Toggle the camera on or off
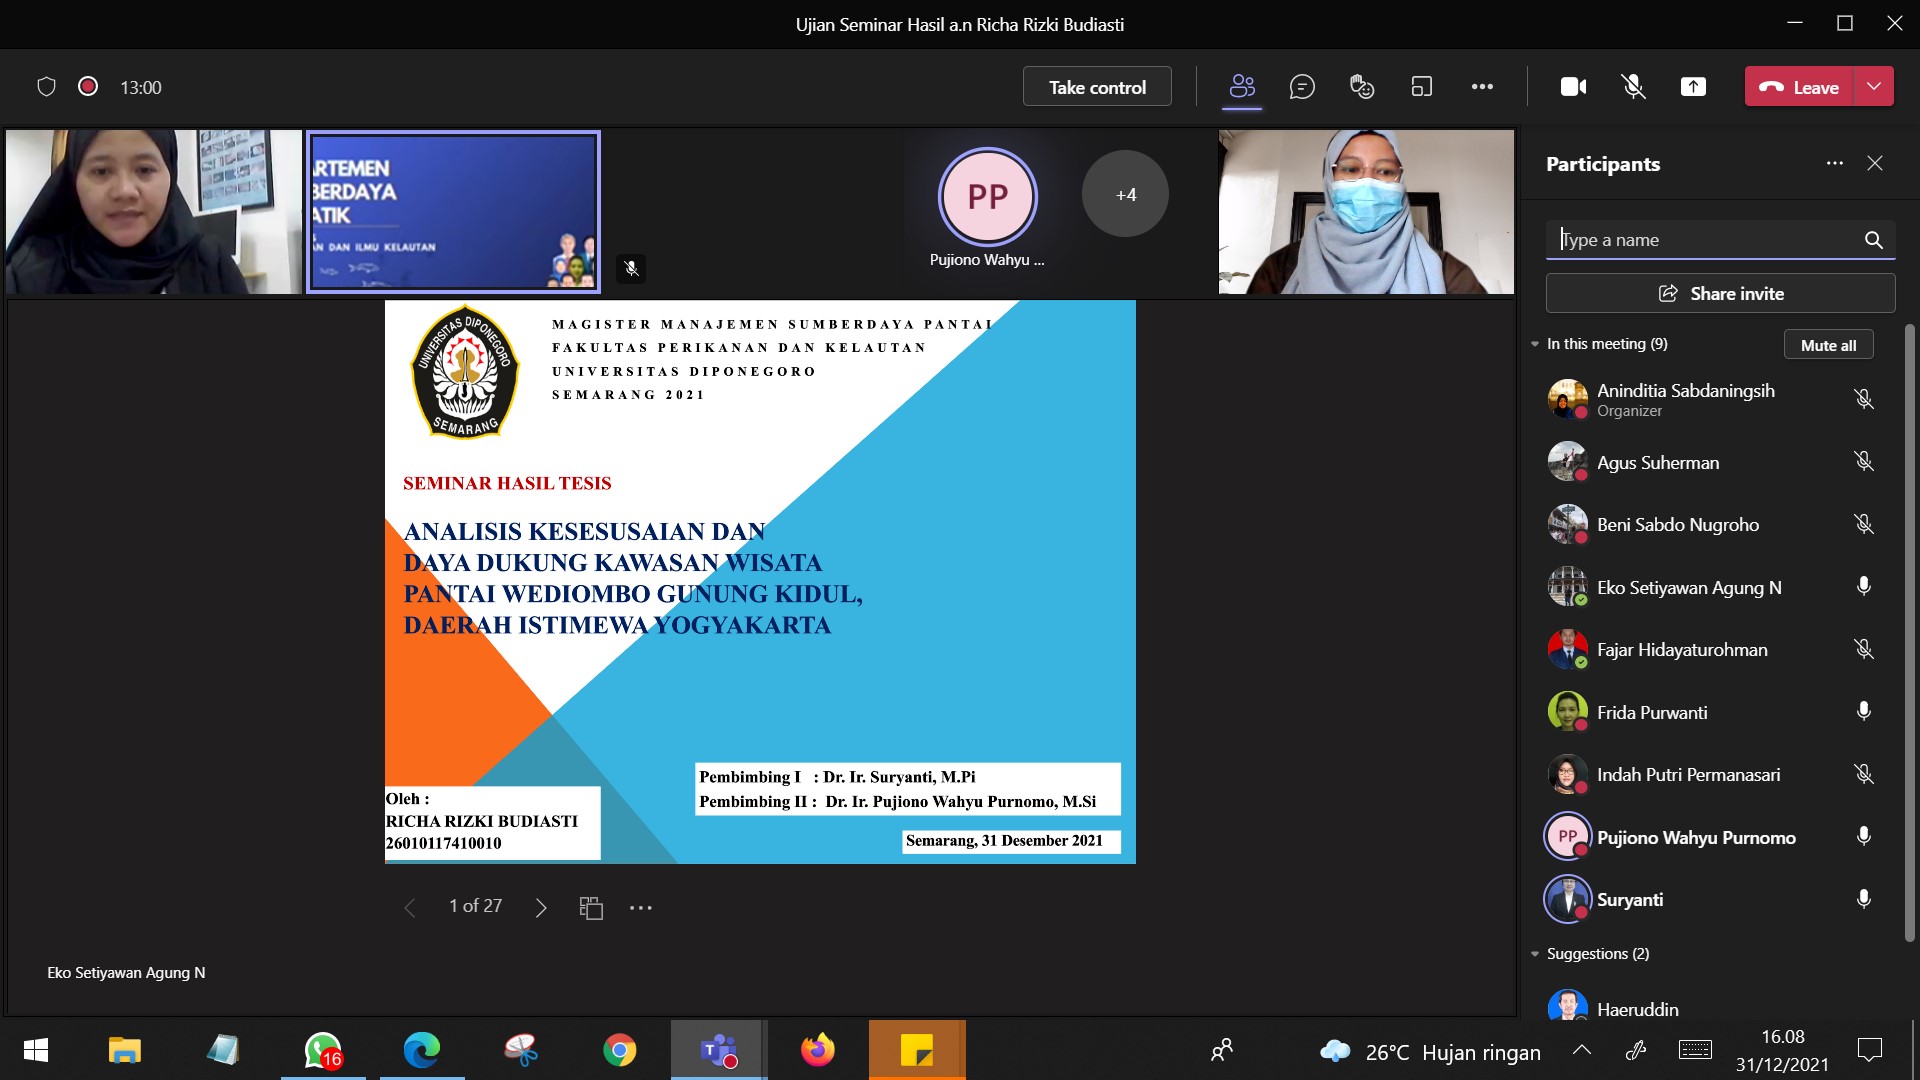The height and width of the screenshot is (1080, 1920). click(1573, 87)
